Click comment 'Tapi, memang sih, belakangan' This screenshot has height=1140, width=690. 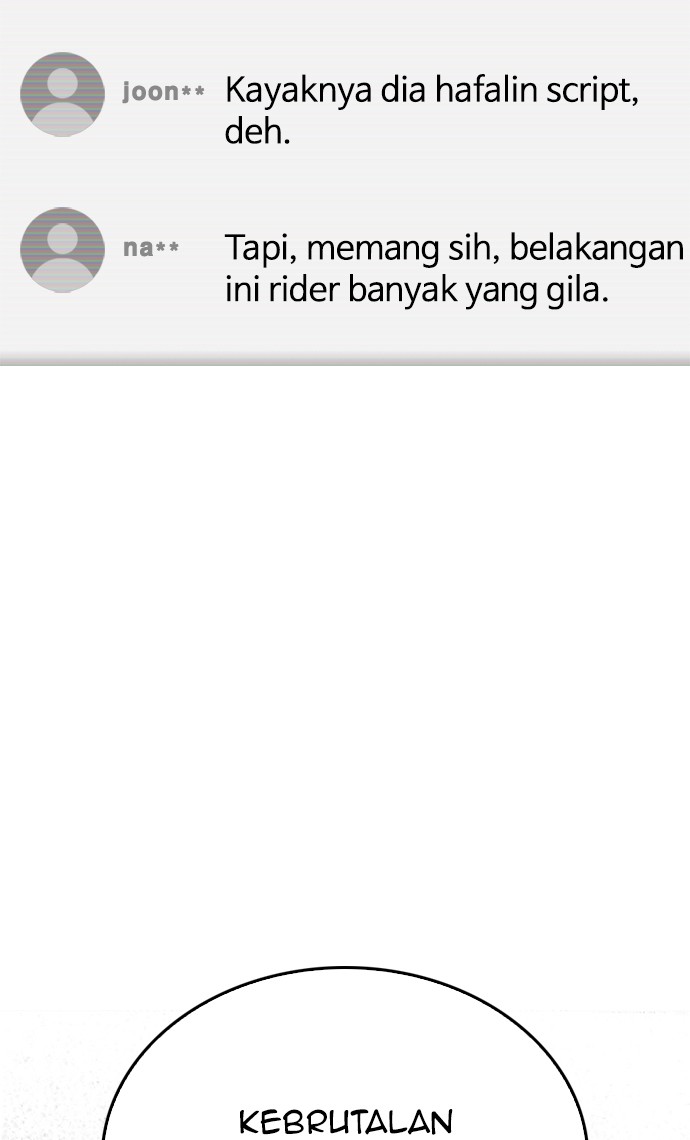click(454, 268)
